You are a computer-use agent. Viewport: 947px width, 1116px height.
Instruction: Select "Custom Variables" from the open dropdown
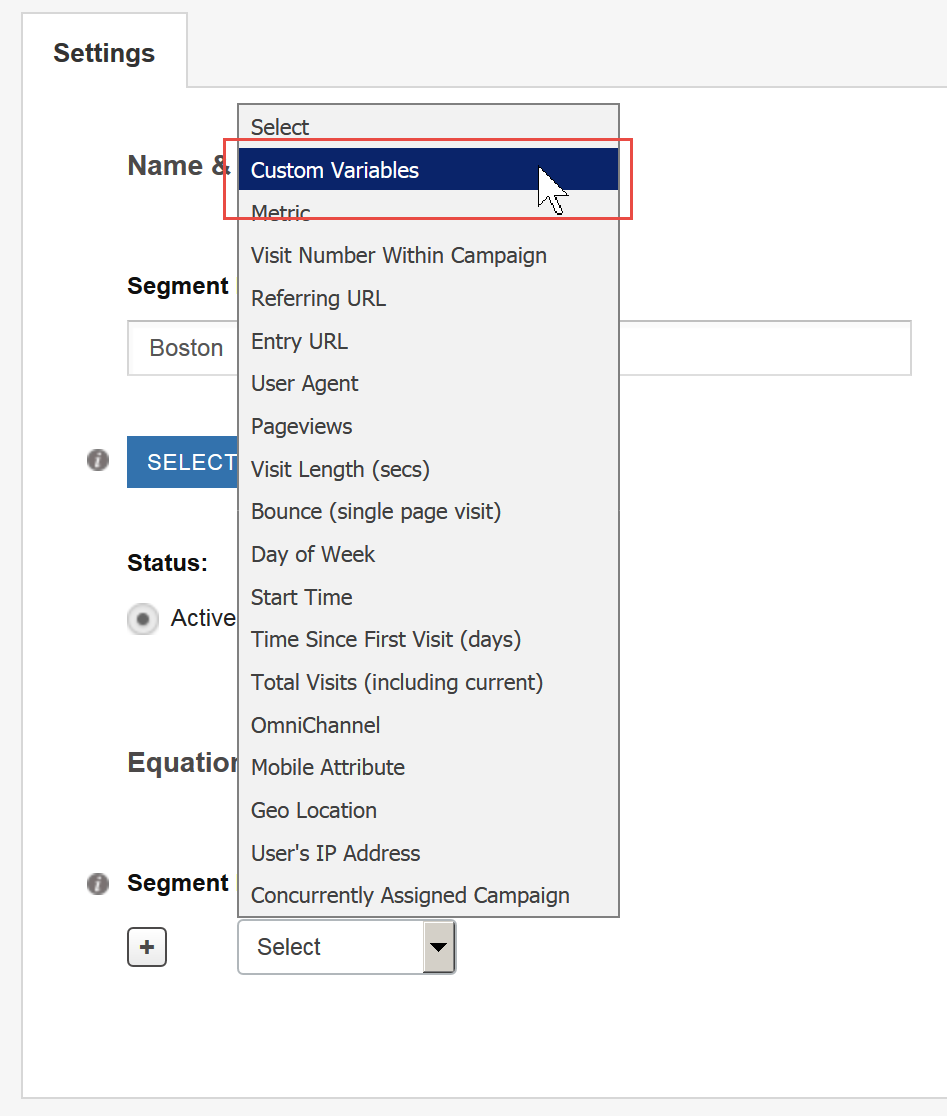(x=335, y=170)
